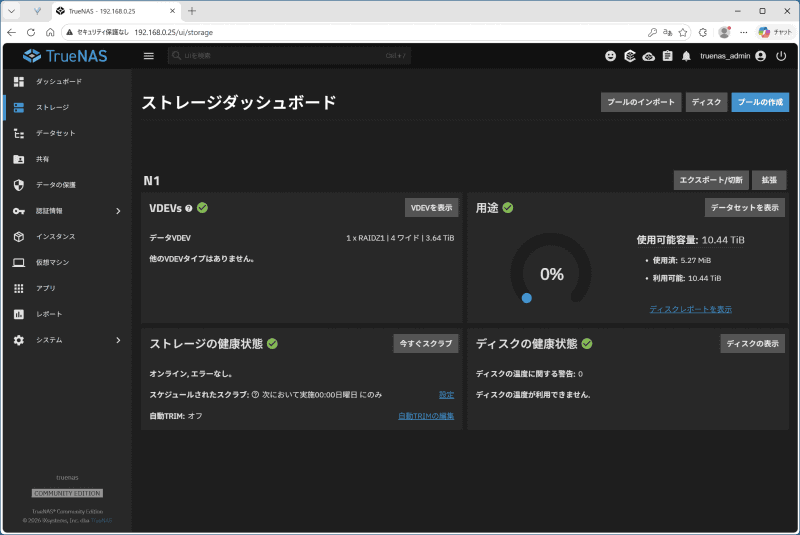
Task: Click the green check next to 用途
Action: coord(508,208)
